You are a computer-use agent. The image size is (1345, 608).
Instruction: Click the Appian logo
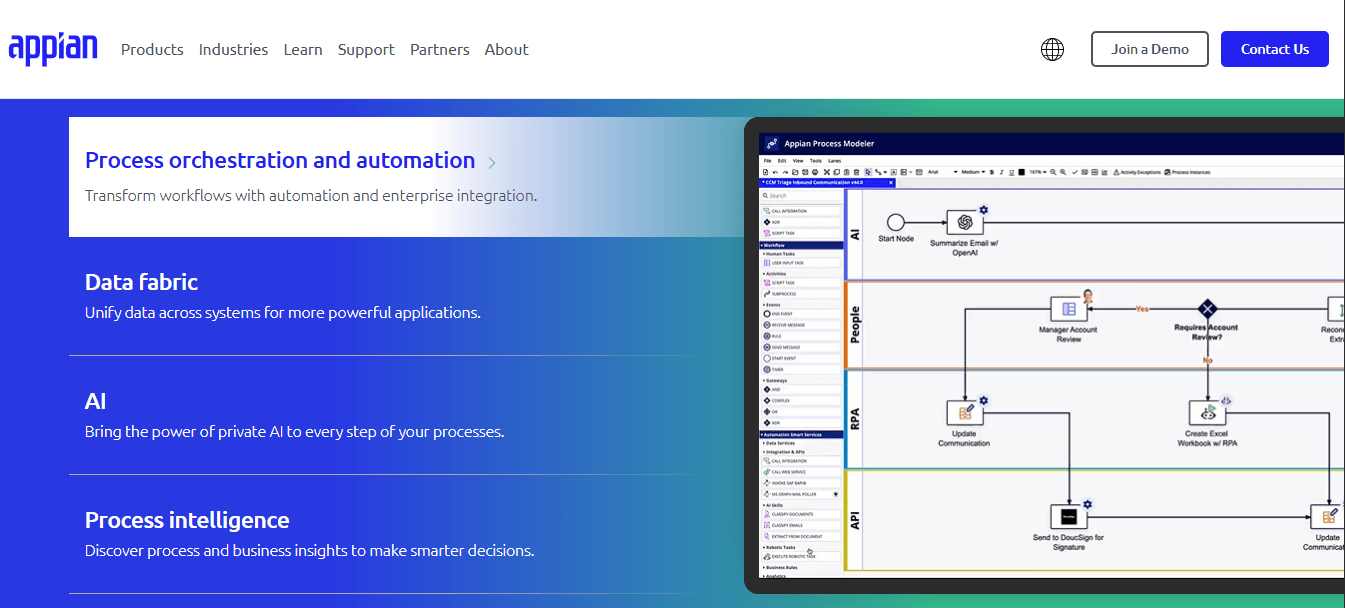53,49
